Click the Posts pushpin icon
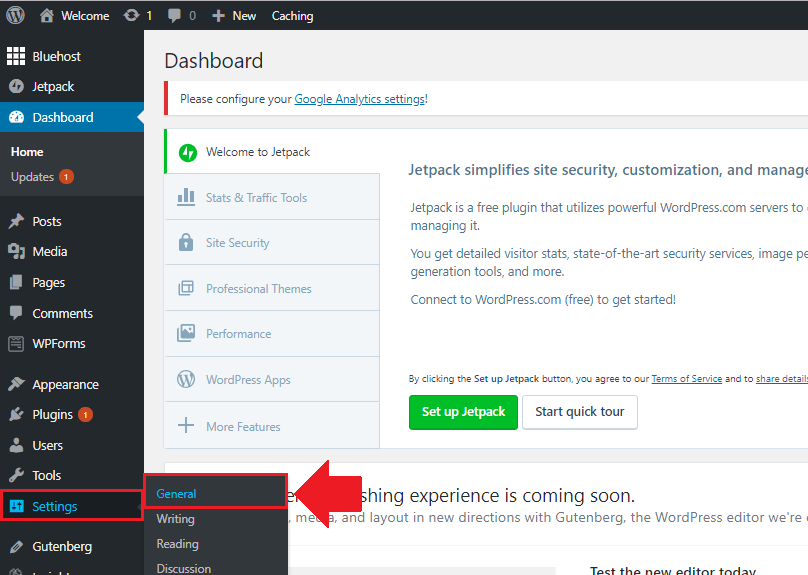This screenshot has height=575, width=808. click(x=16, y=221)
